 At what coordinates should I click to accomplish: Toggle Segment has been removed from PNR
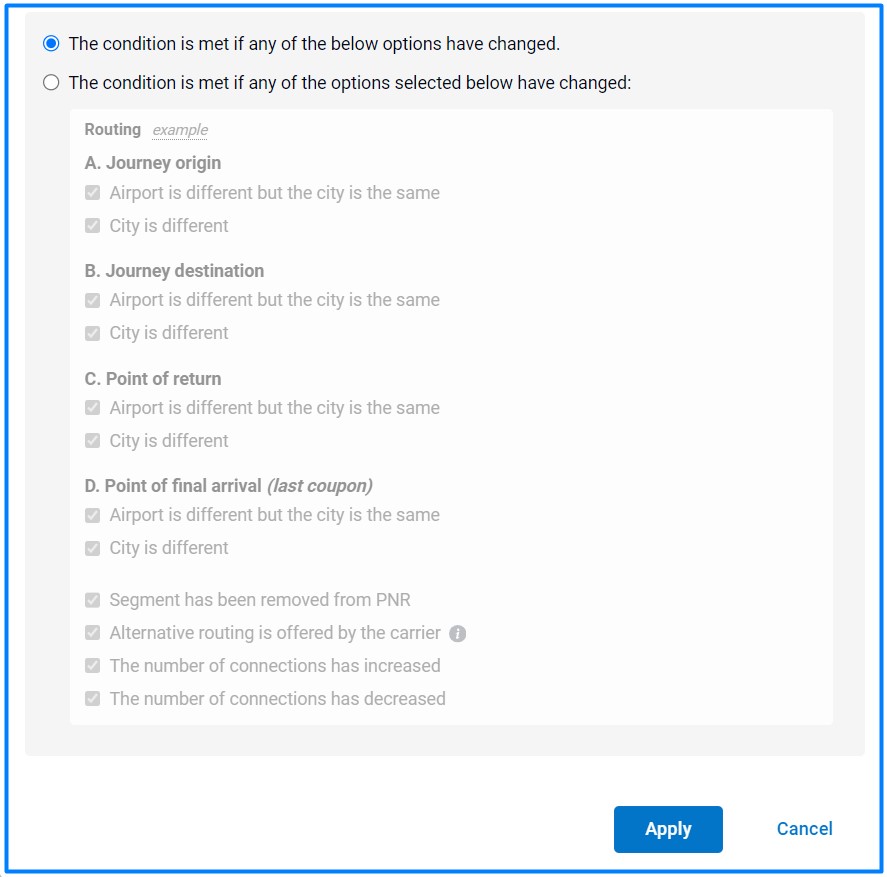click(93, 600)
